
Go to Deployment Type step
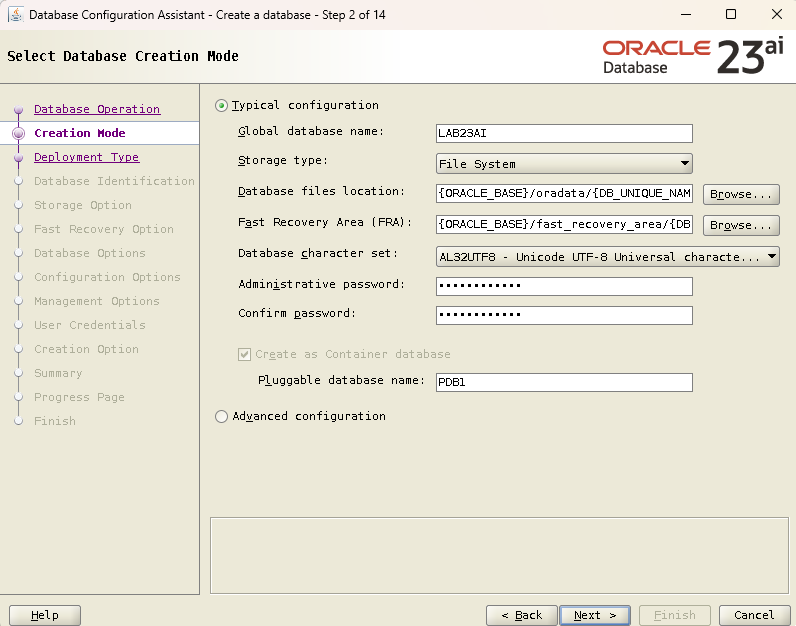point(86,157)
